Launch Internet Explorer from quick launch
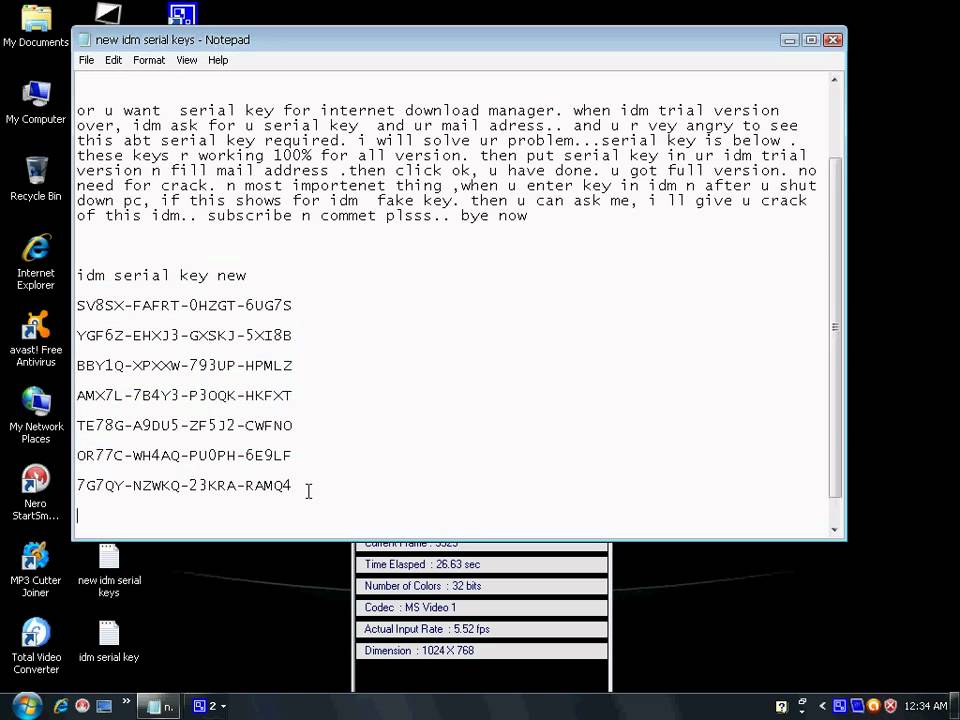The width and height of the screenshot is (960, 720). [x=61, y=706]
